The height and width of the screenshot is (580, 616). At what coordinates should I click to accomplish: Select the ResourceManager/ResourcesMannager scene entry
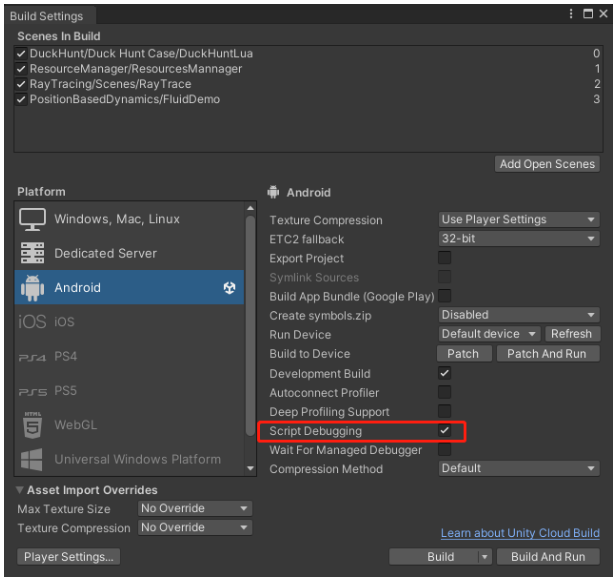[x=308, y=69]
